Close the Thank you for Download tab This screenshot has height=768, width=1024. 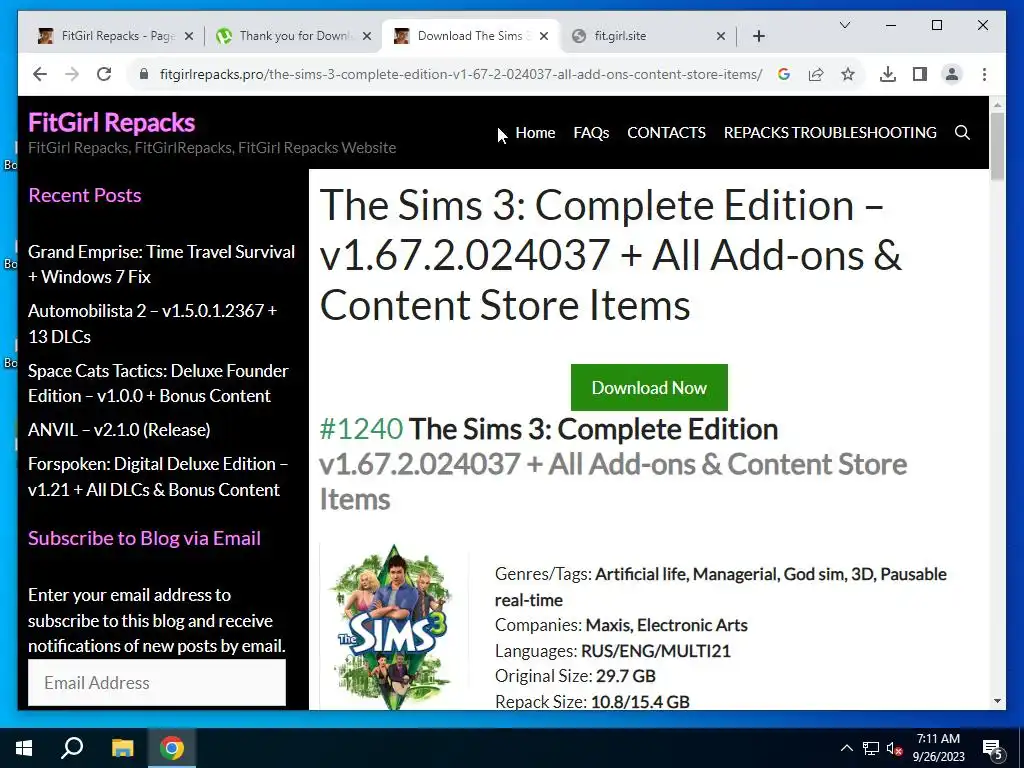[x=367, y=36]
